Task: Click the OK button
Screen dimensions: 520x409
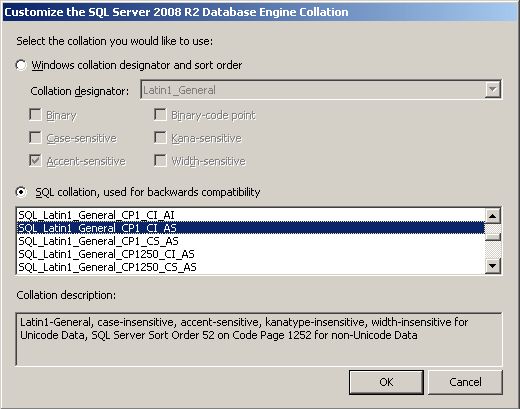Action: (386, 382)
